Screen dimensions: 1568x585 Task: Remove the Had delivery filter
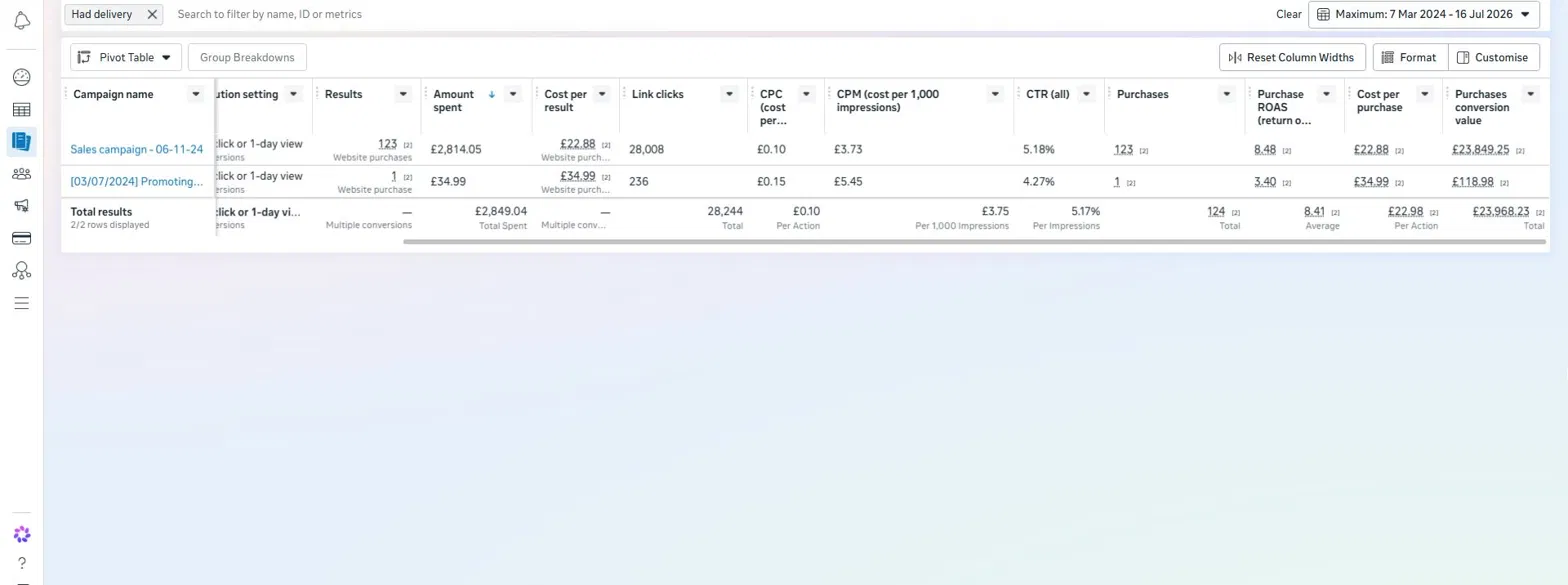pyautogui.click(x=152, y=14)
